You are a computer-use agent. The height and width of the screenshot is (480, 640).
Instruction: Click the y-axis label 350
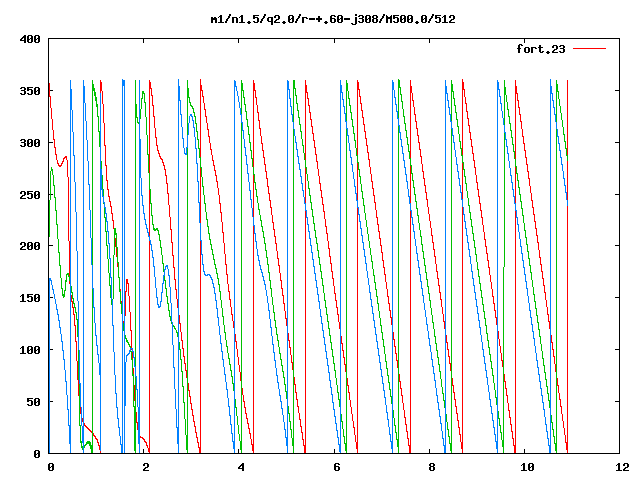click(x=30, y=91)
